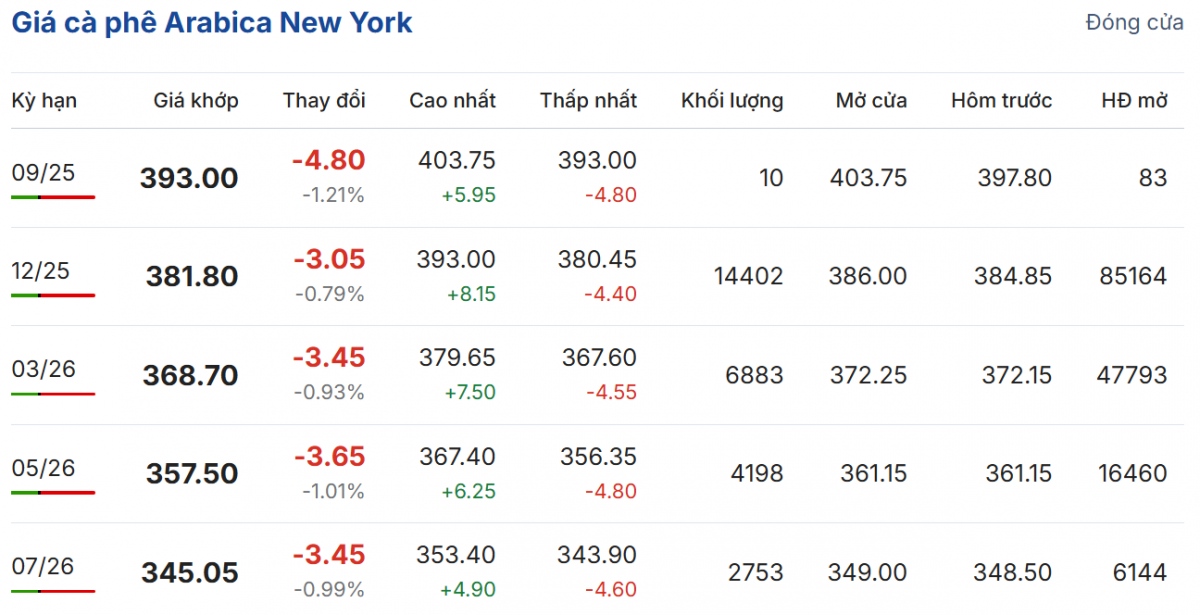Select the 03/26 contract term
This screenshot has height=615, width=1200.
[x=43, y=369]
